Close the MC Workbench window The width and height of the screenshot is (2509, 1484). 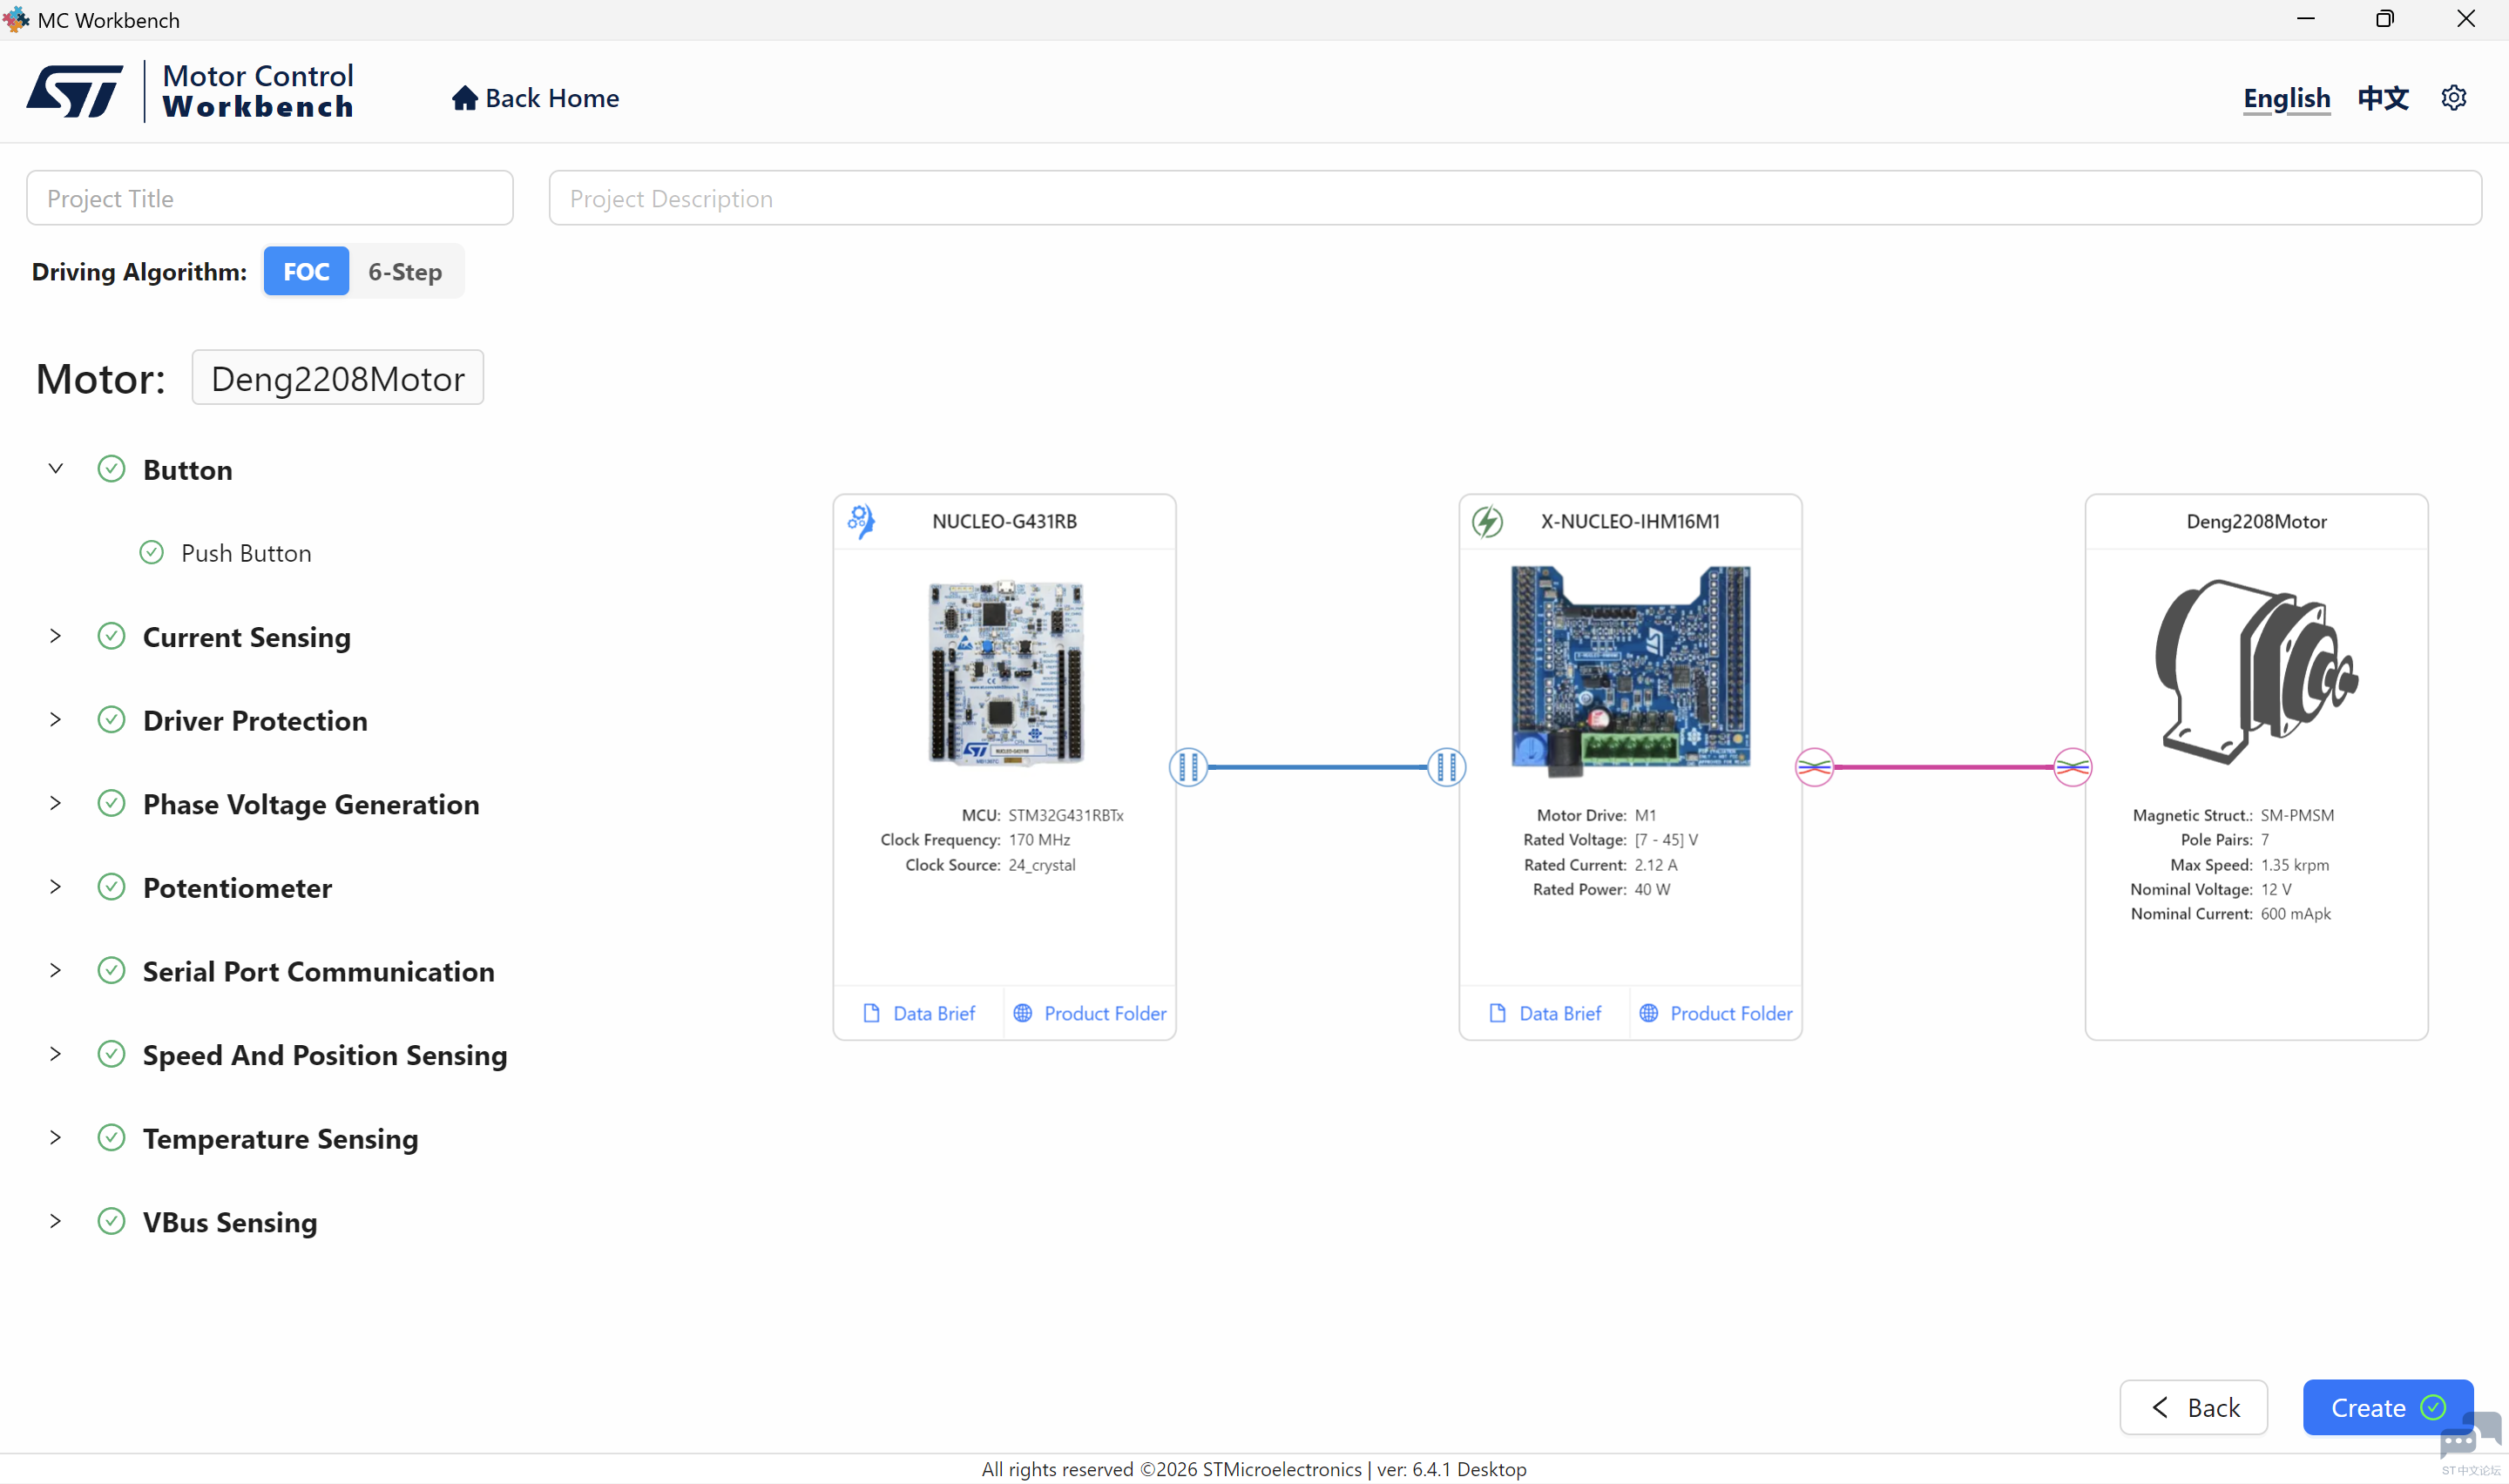click(2466, 19)
